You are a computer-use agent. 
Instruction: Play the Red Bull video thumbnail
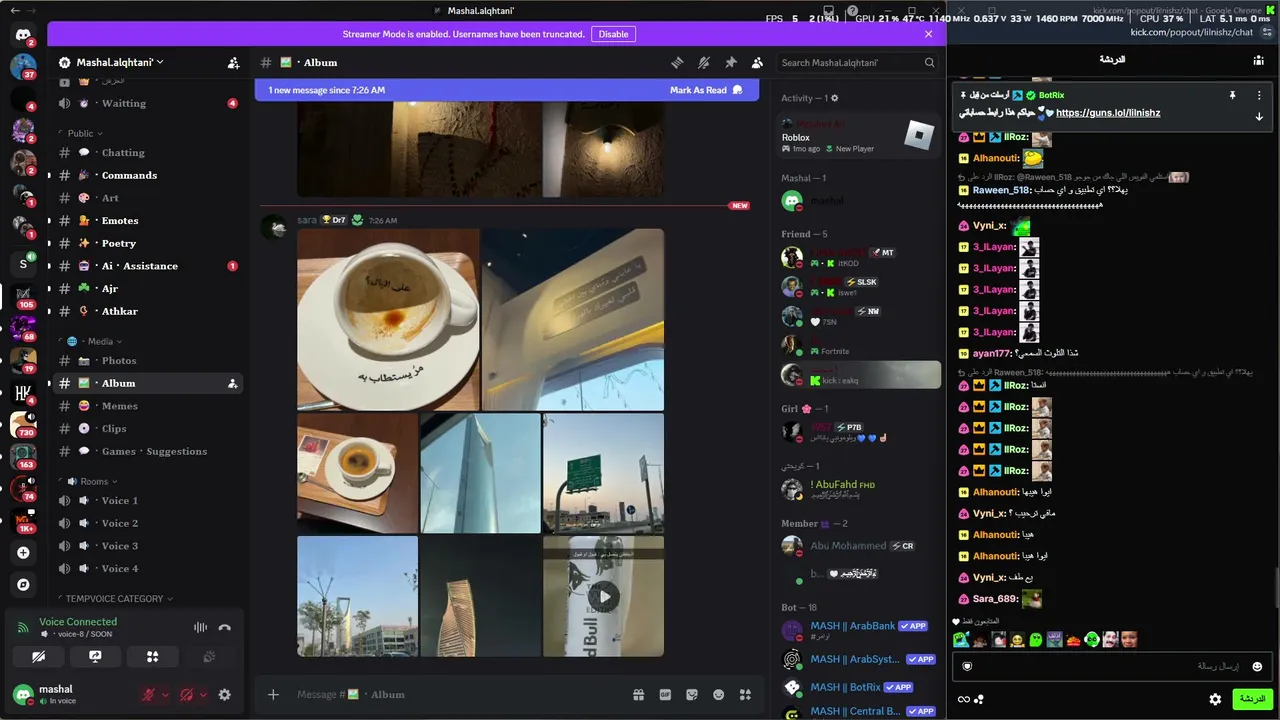pos(604,597)
